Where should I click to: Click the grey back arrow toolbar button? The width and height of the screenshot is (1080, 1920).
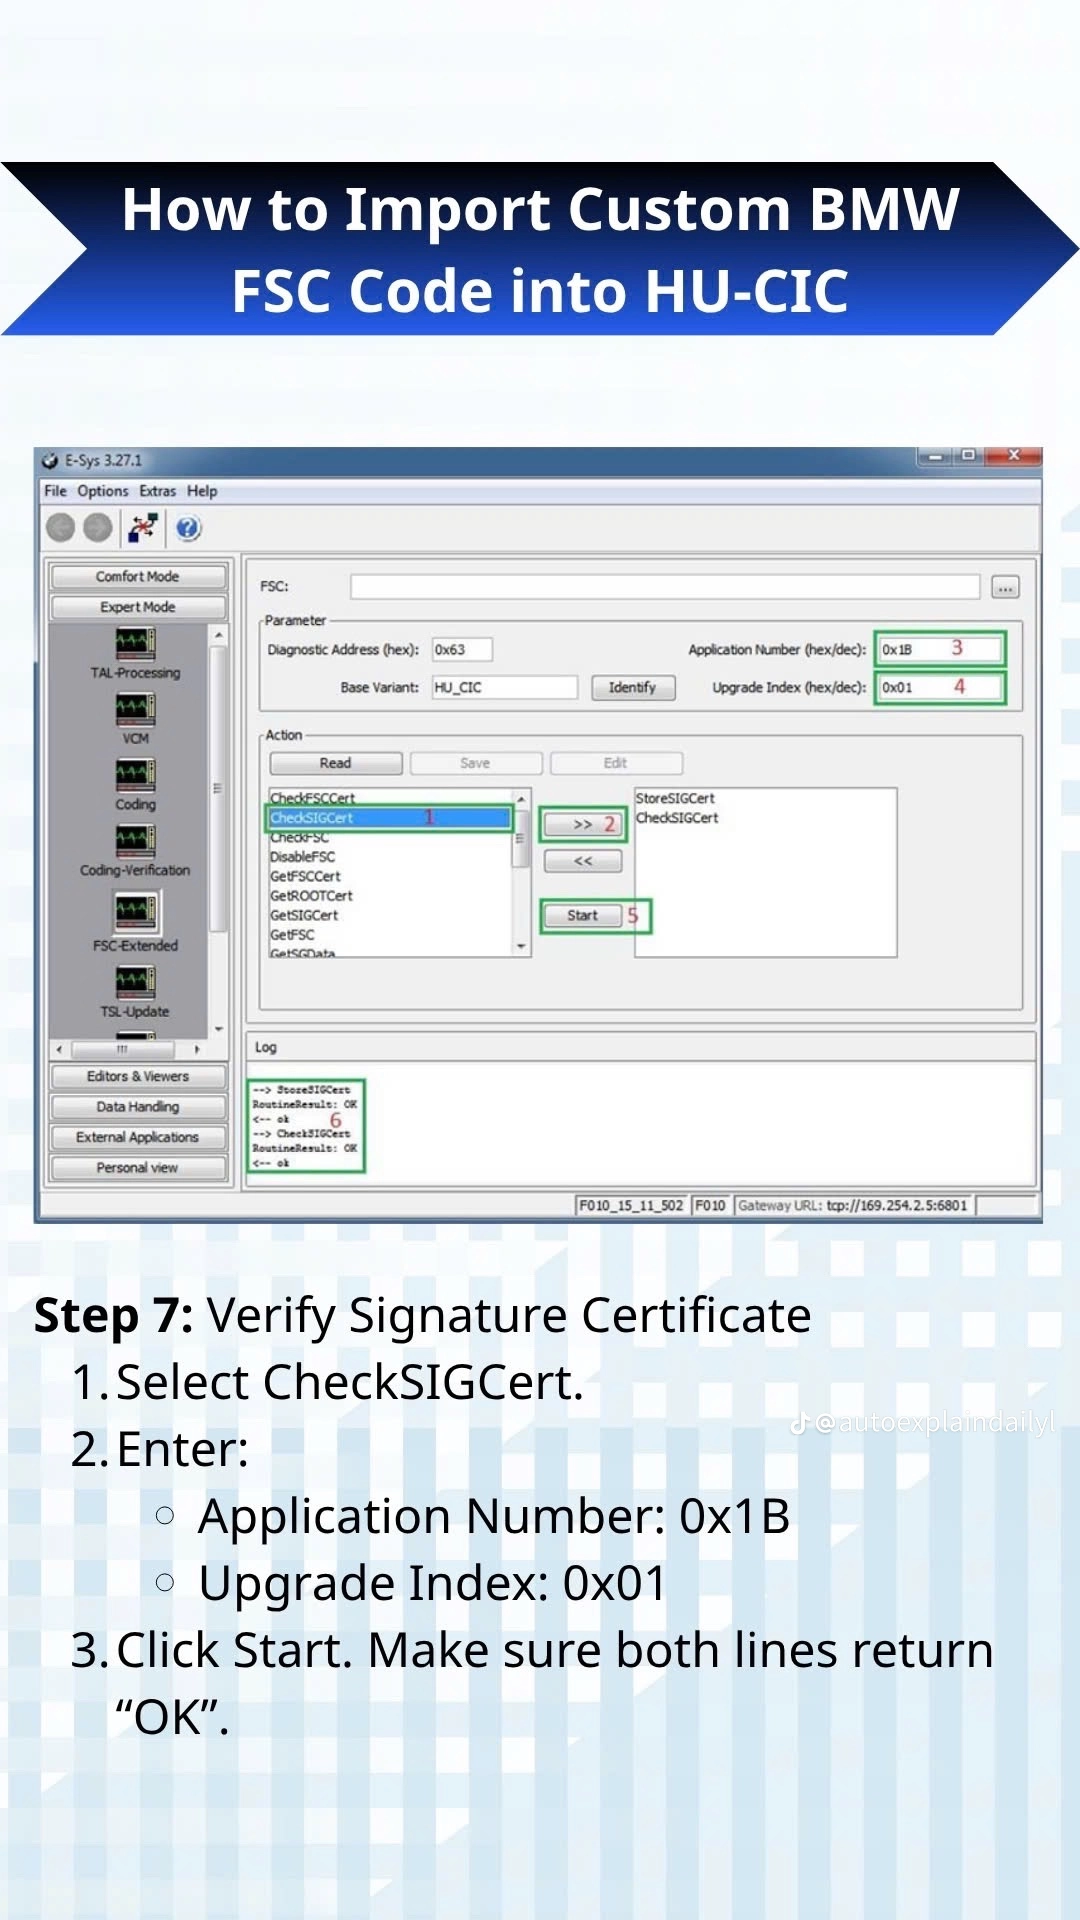coord(61,527)
